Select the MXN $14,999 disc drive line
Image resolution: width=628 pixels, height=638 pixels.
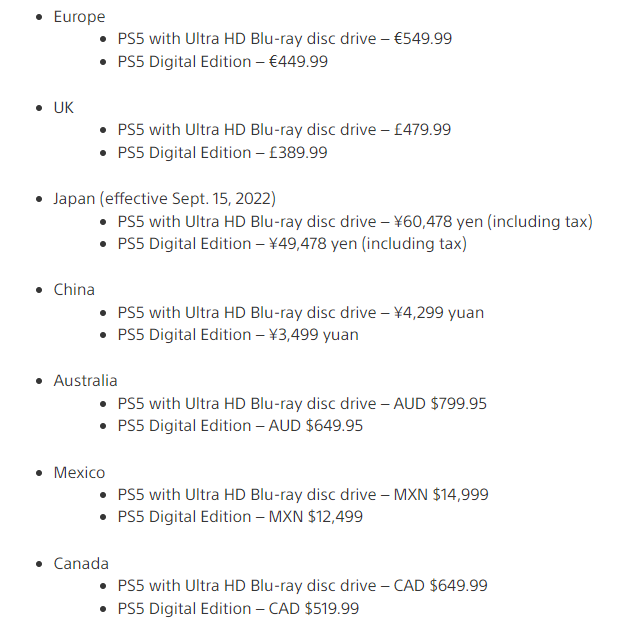303,495
